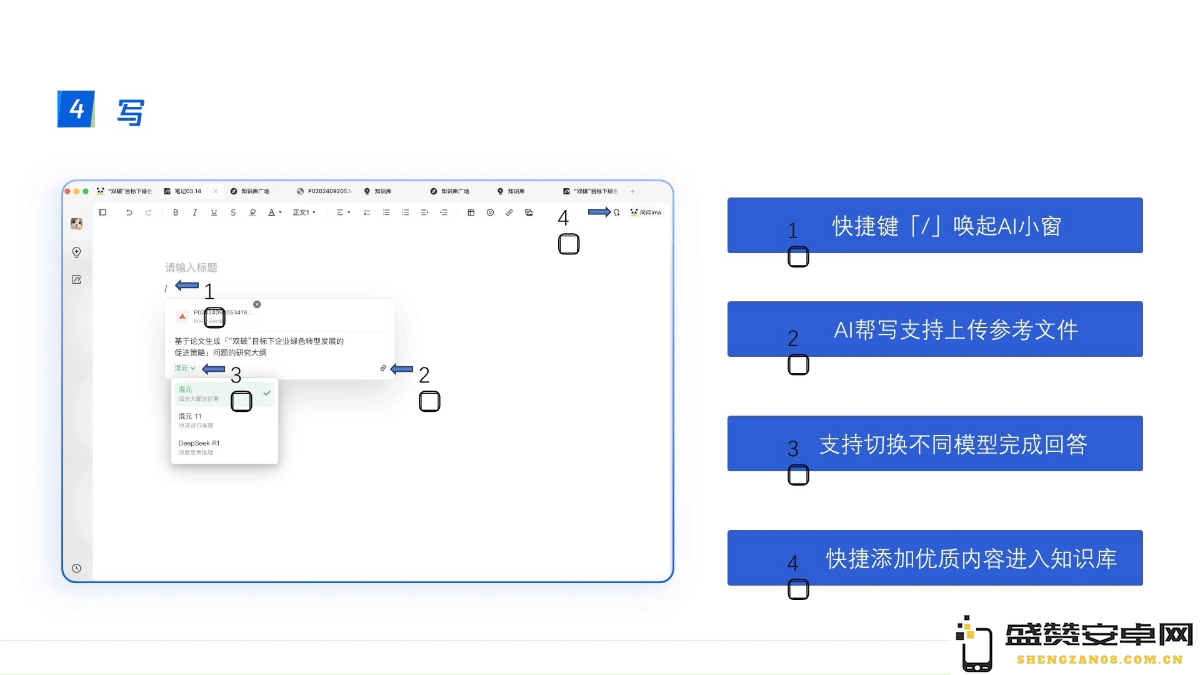Open the lightbulb icon in left sidebar

76,252
